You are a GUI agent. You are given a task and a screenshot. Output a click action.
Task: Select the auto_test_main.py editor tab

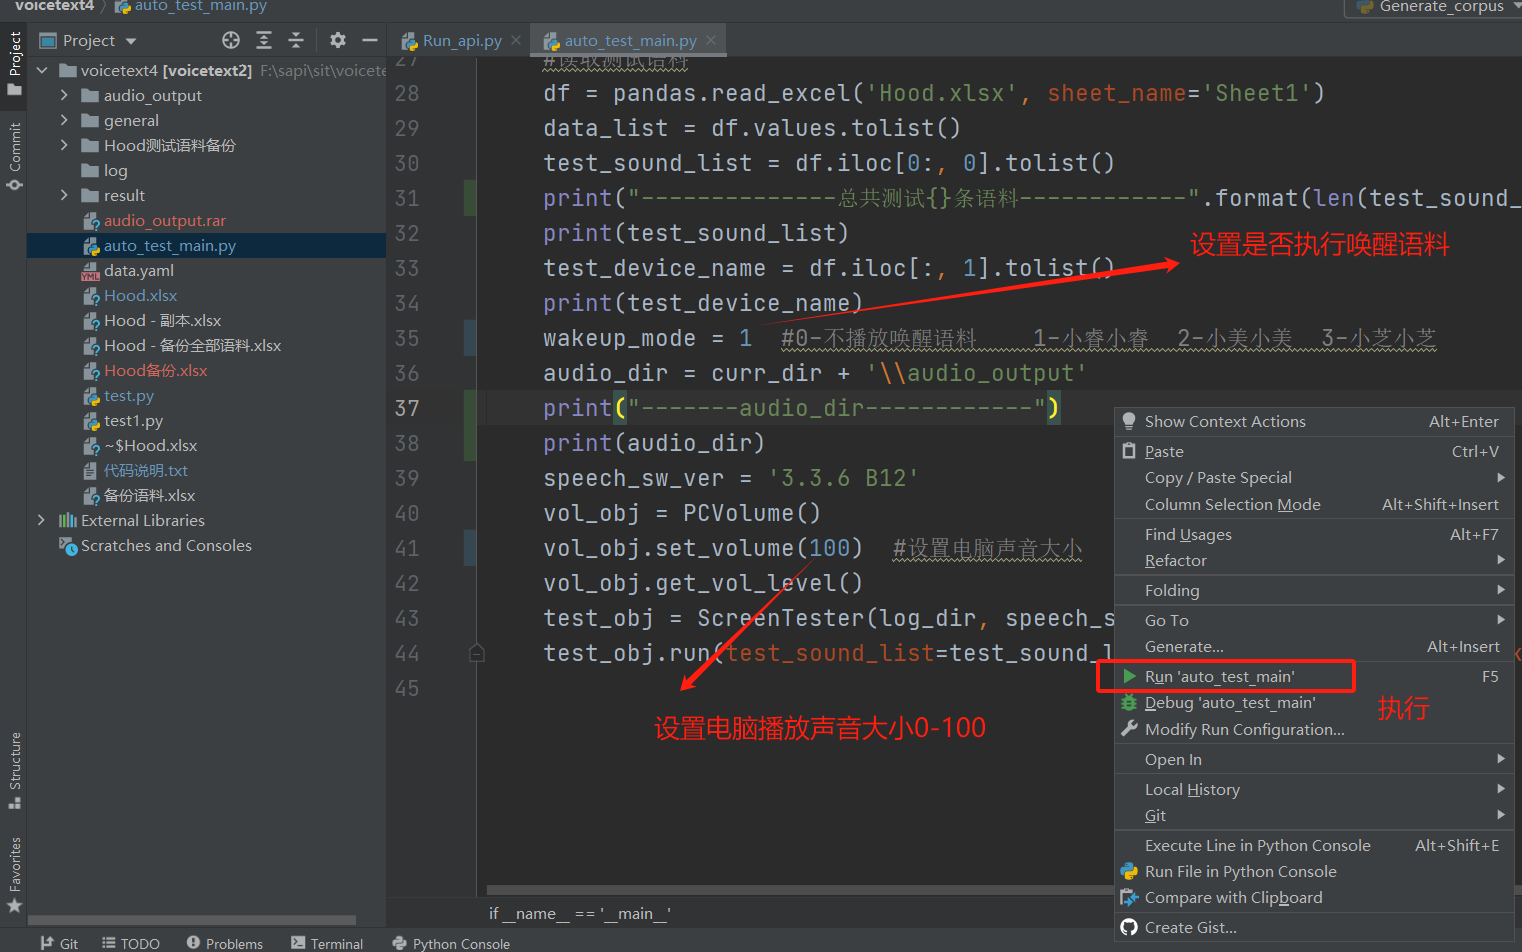point(630,41)
